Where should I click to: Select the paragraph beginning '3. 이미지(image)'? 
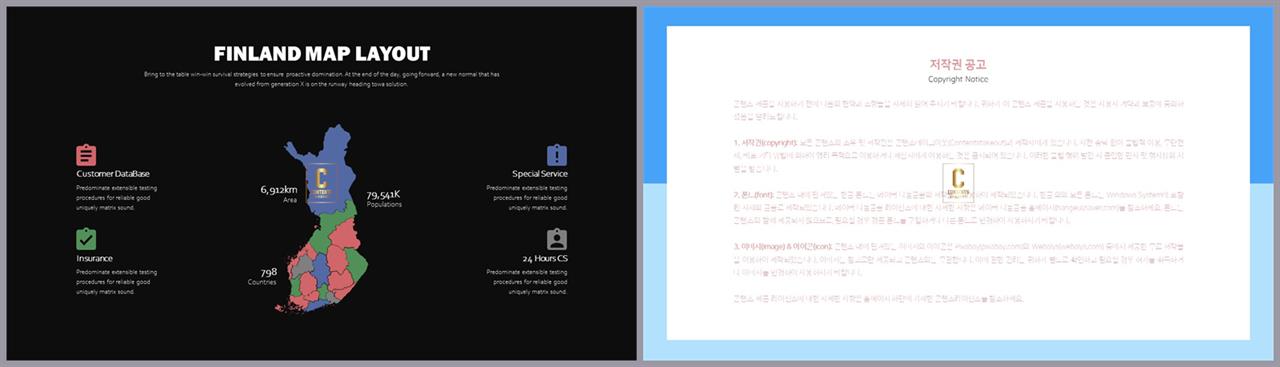(x=958, y=261)
